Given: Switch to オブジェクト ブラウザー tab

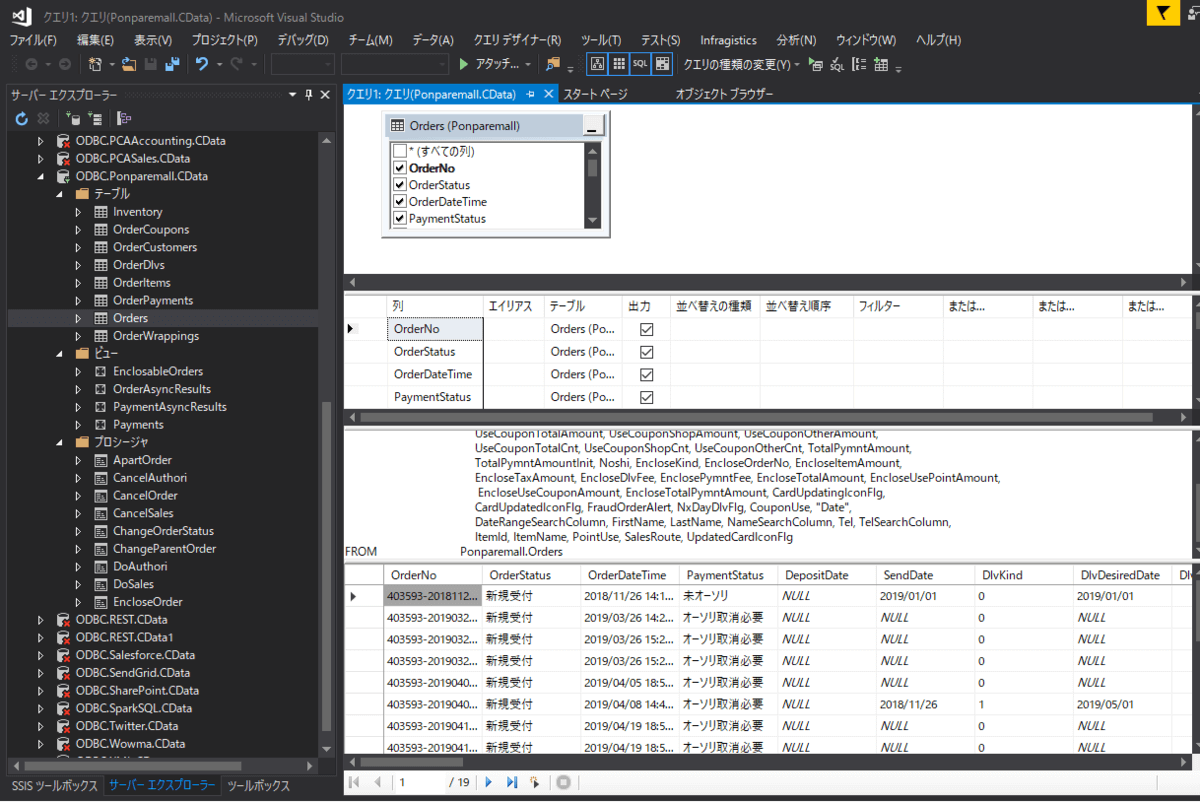Looking at the screenshot, I should pos(724,94).
